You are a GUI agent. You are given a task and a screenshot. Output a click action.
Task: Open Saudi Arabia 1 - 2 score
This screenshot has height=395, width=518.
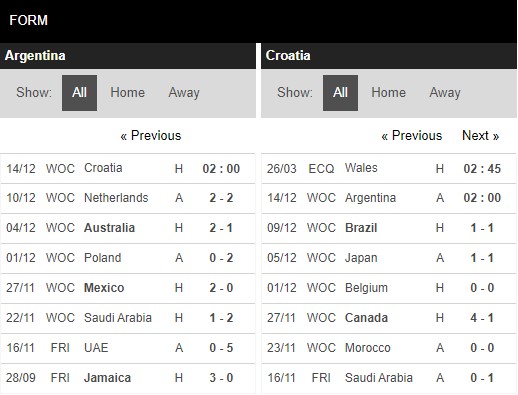(x=221, y=318)
